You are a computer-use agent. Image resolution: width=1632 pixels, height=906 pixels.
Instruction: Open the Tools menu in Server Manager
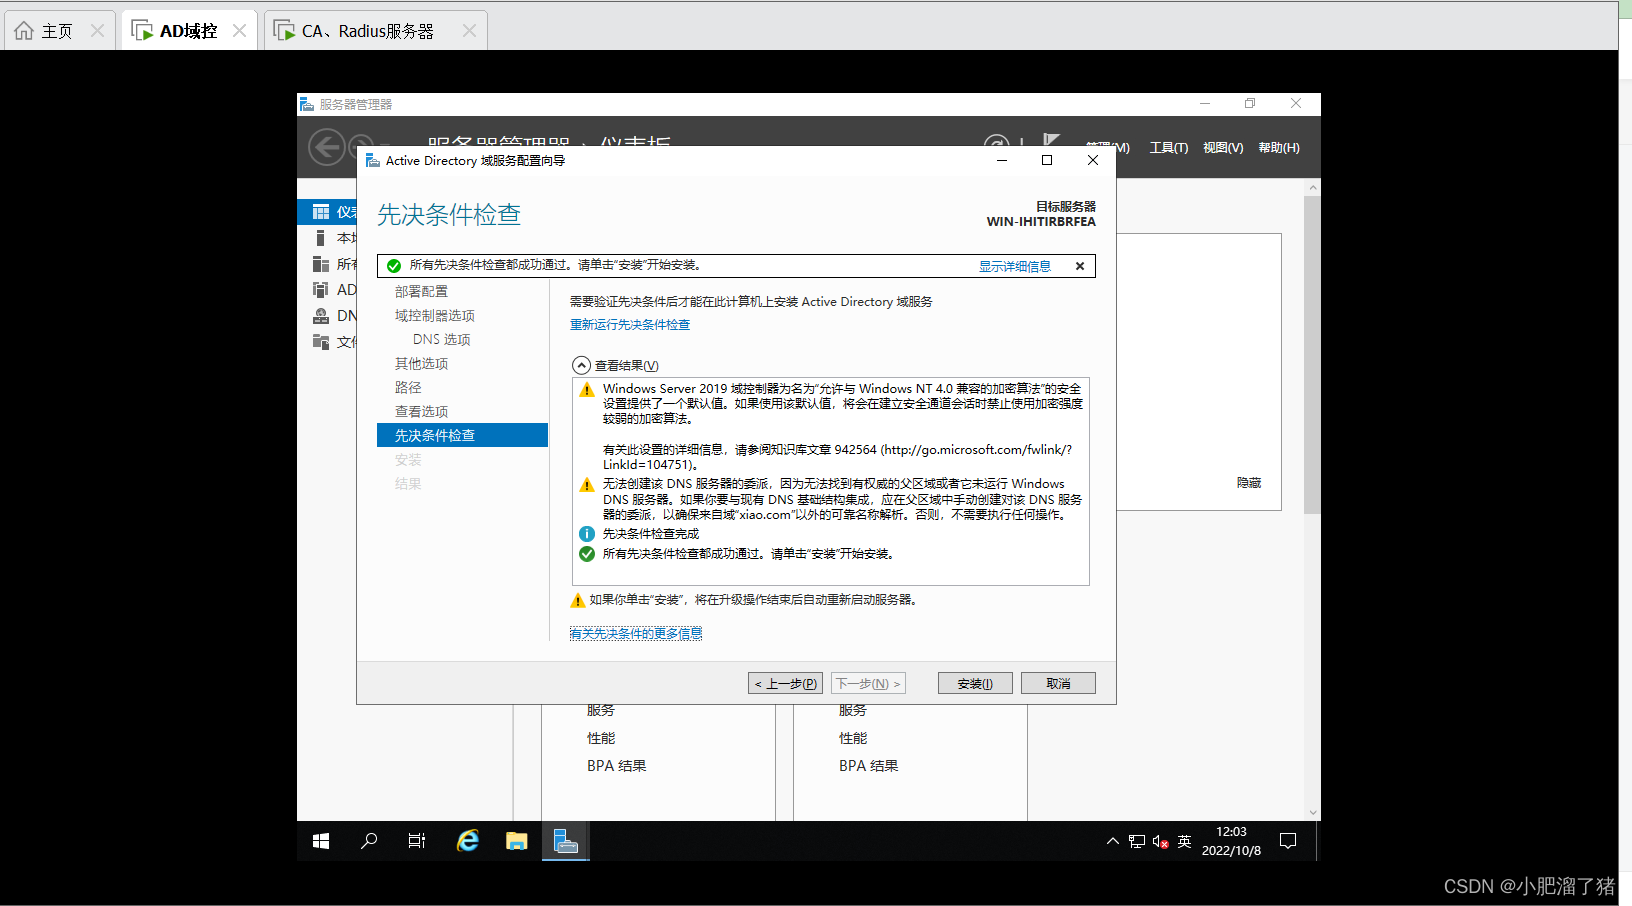click(x=1168, y=148)
